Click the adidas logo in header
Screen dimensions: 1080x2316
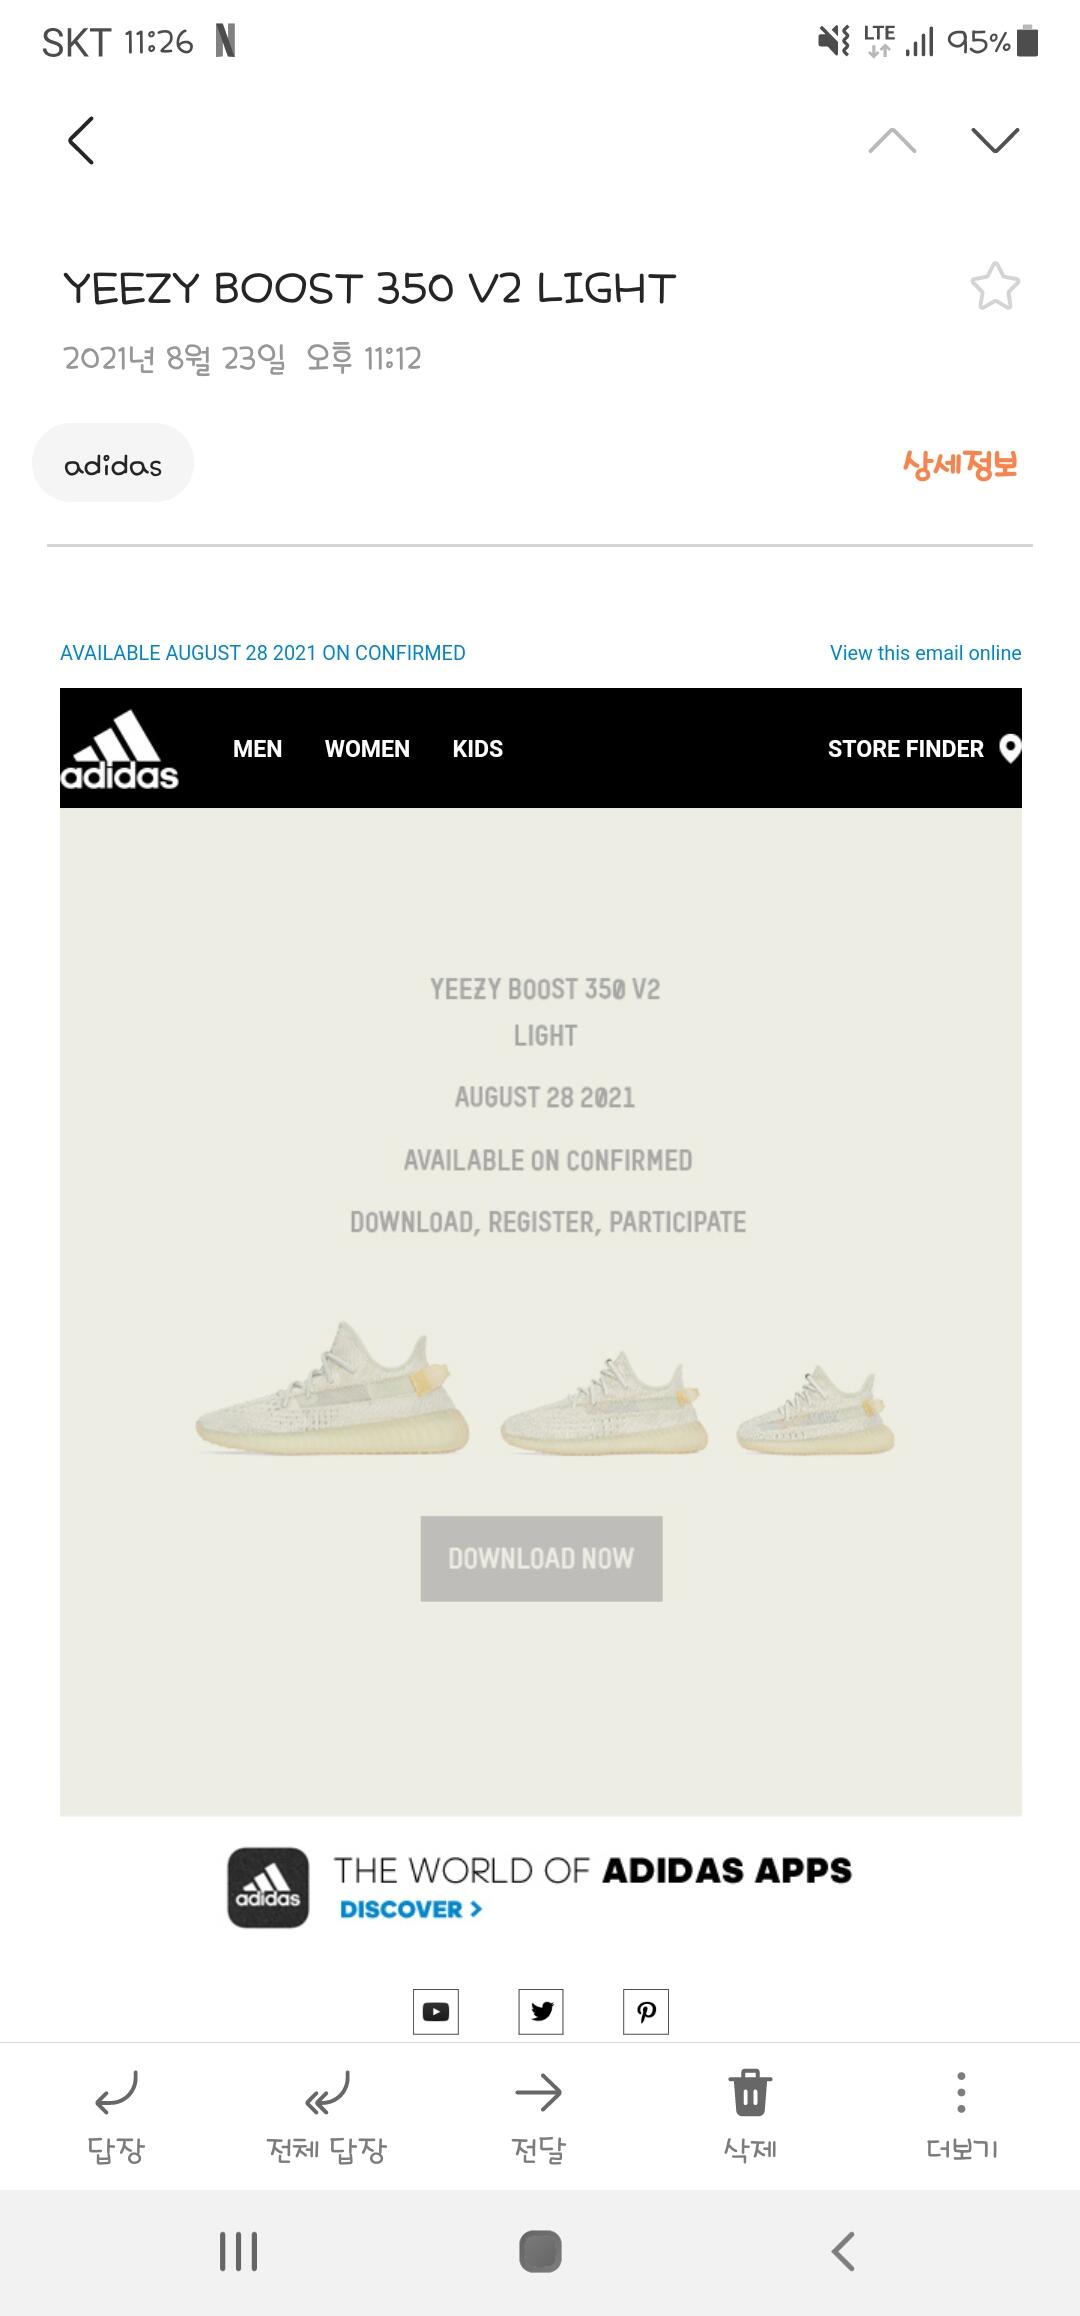click(x=120, y=750)
